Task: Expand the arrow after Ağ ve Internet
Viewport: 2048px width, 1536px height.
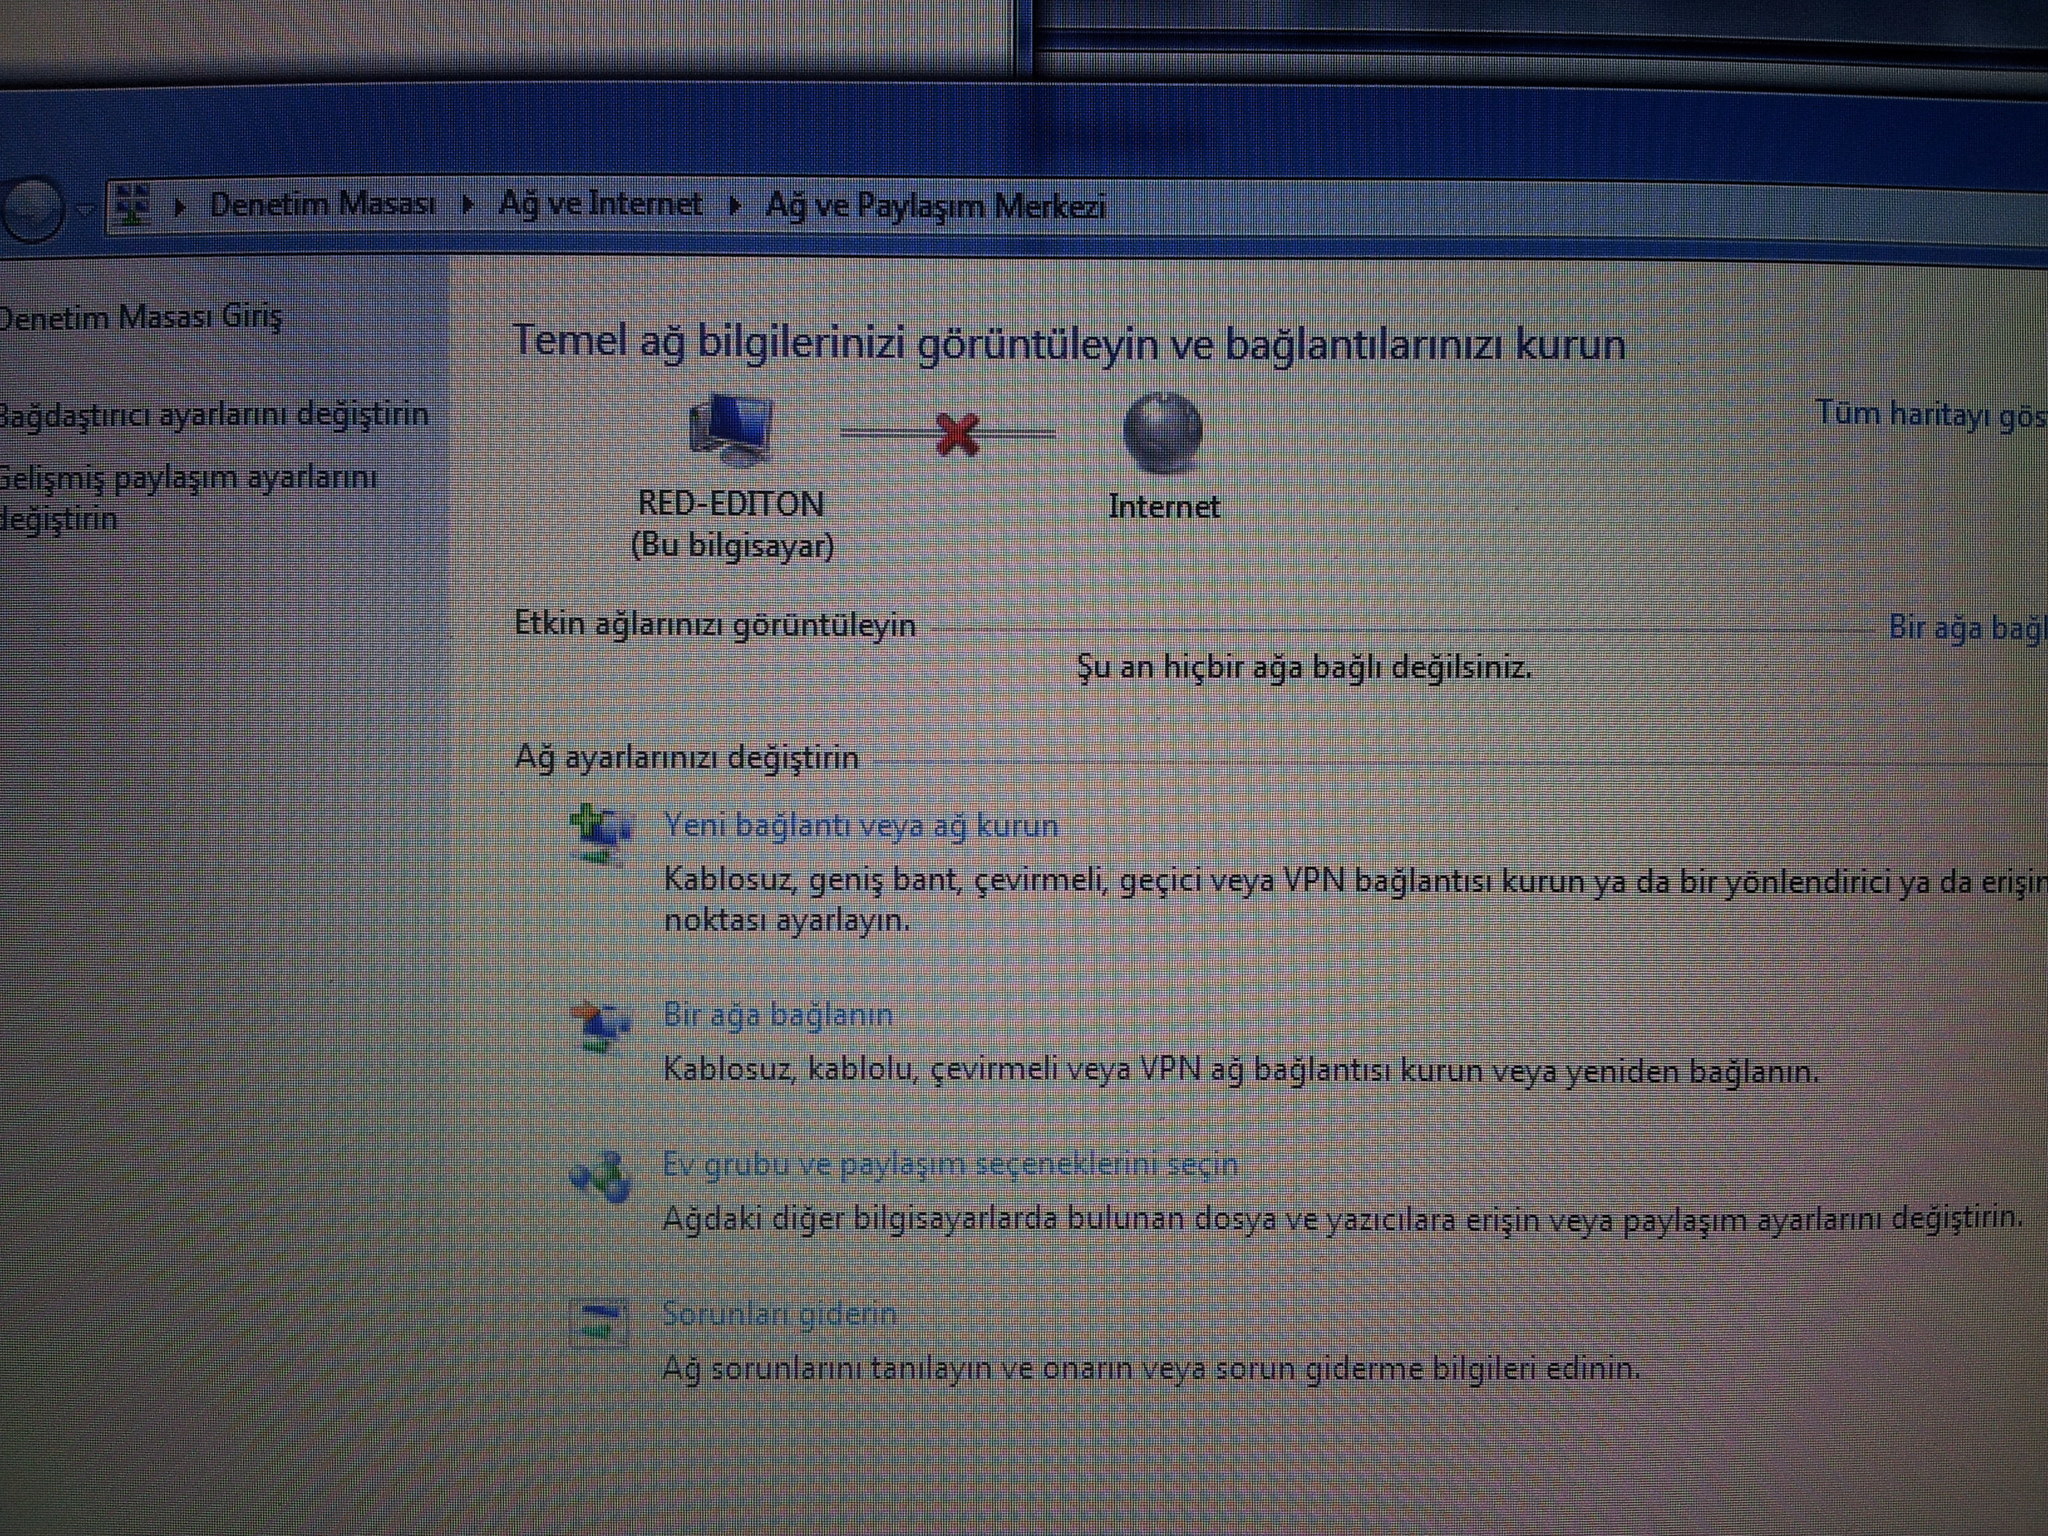Action: [735, 206]
